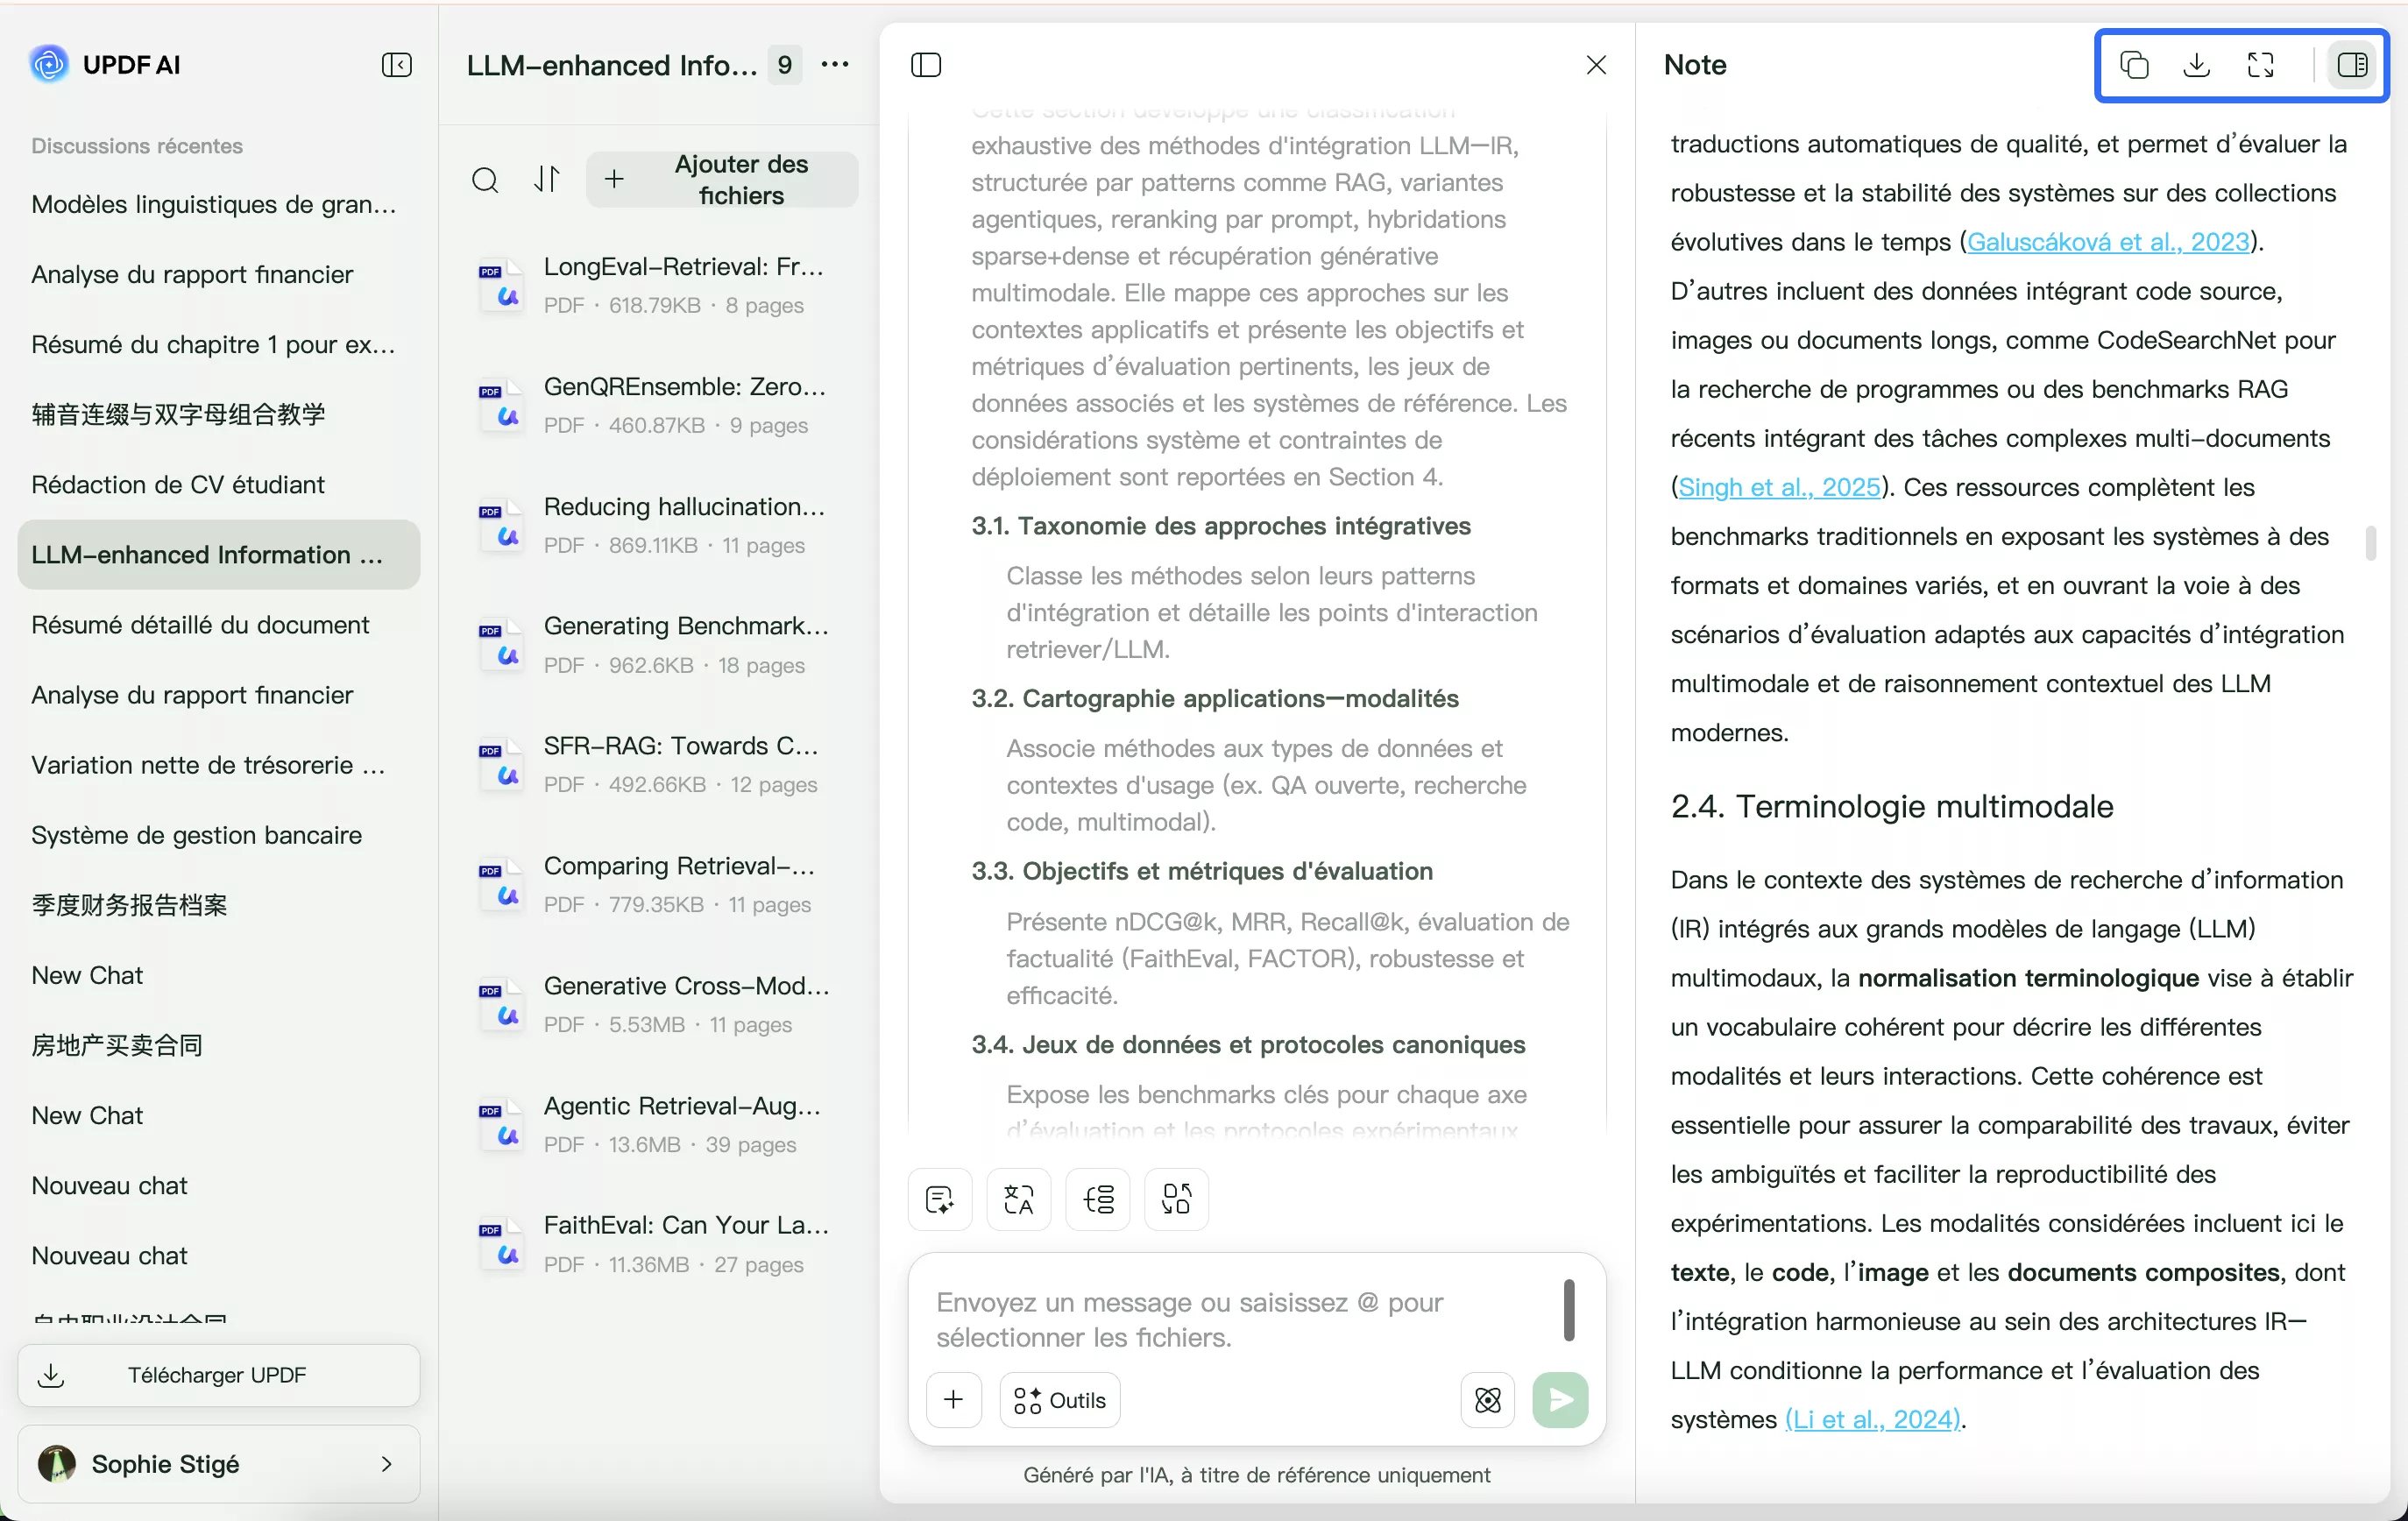
Task: Search files with the magnifier icon
Action: pos(485,180)
